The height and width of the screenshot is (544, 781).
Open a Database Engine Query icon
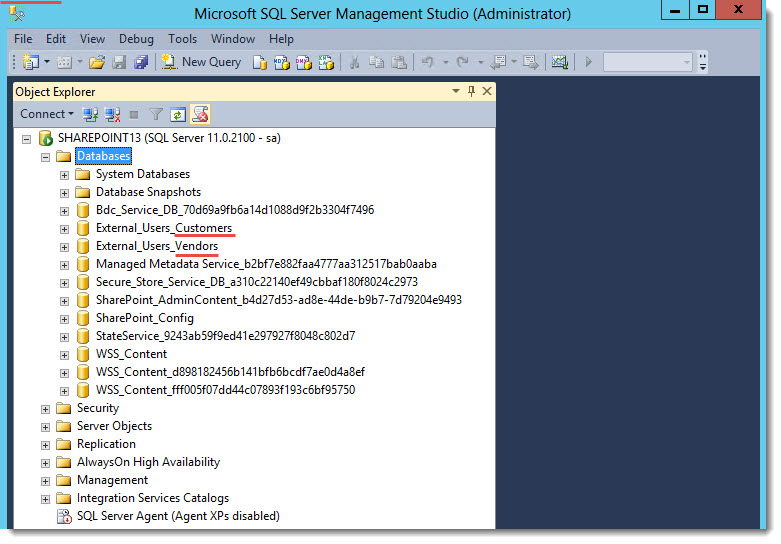coord(260,62)
